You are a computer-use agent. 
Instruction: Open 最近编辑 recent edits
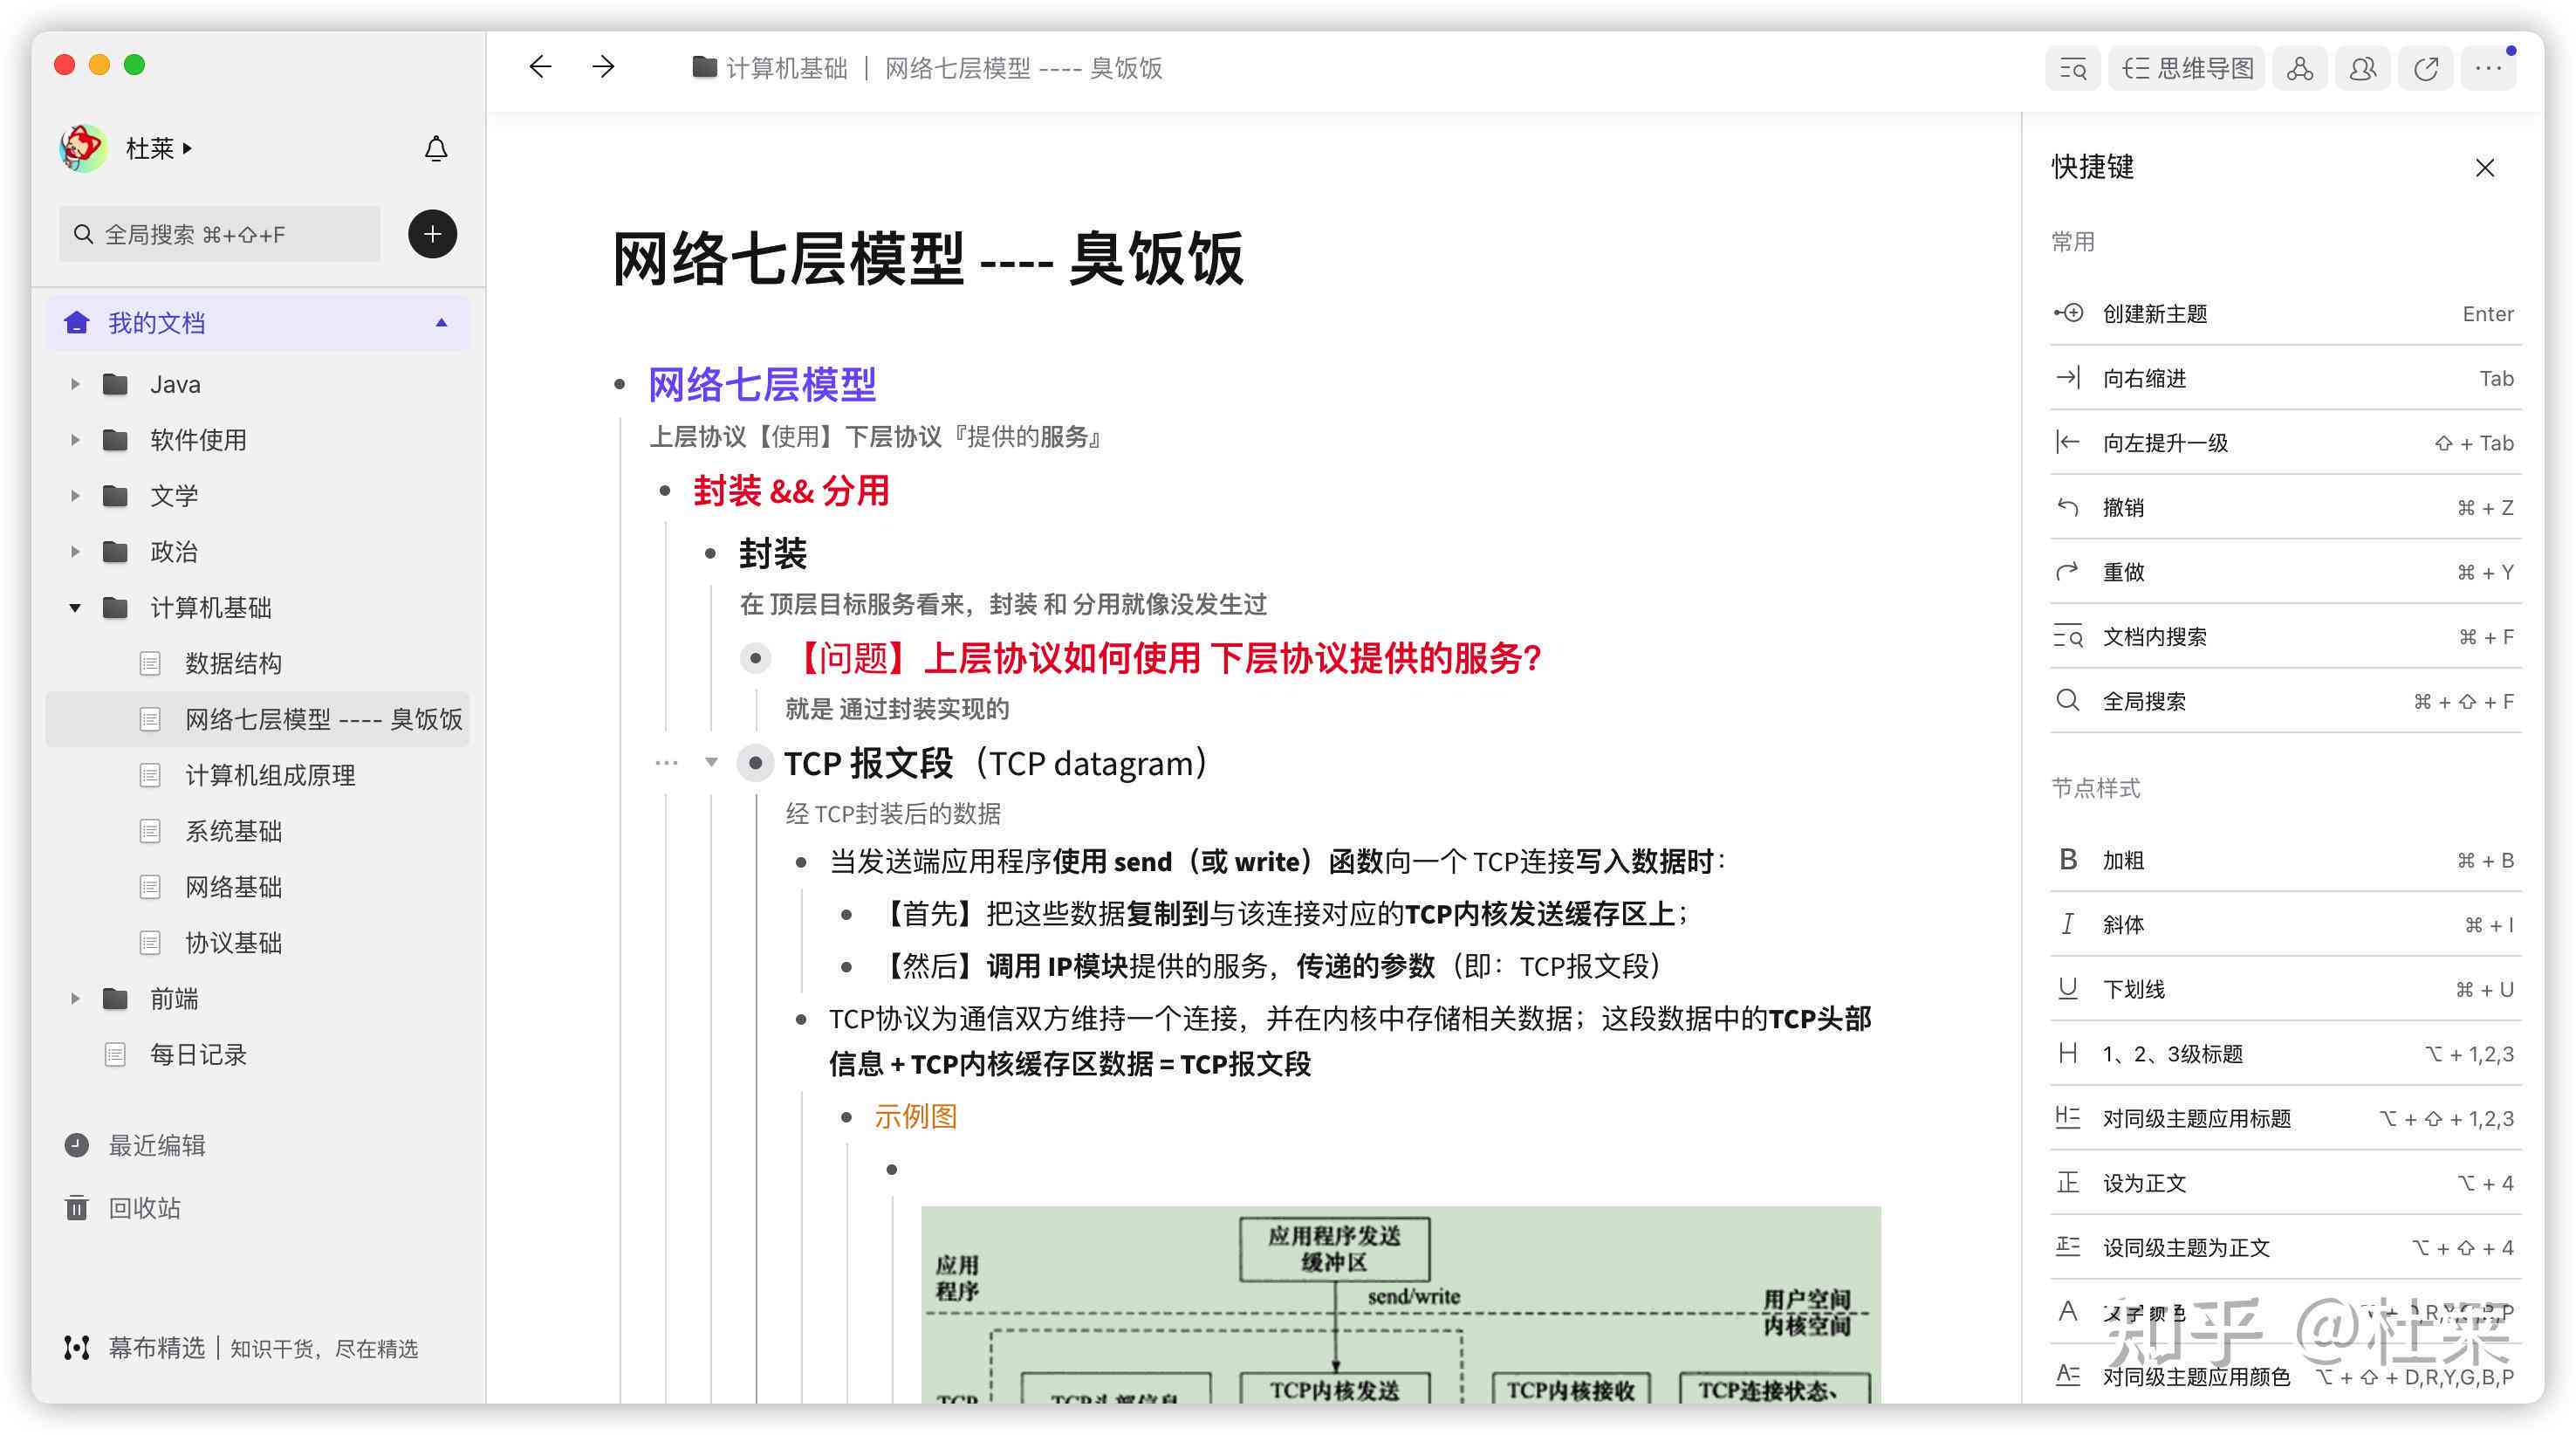136,1145
